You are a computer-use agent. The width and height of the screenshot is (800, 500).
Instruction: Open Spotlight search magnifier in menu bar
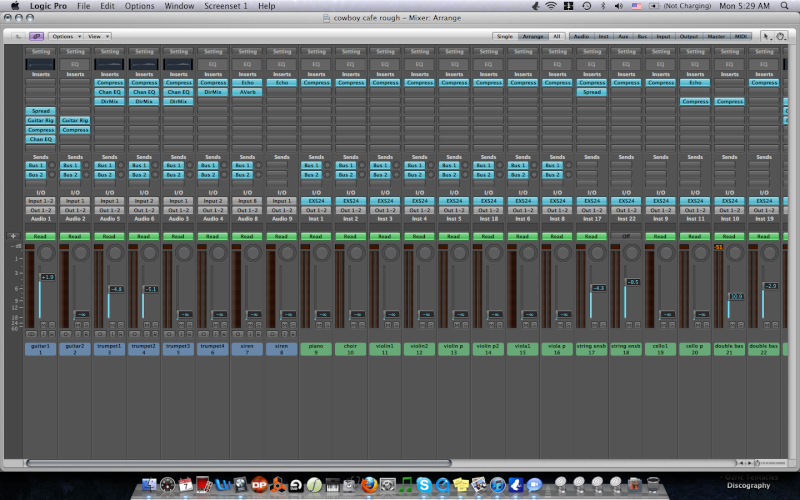784,6
